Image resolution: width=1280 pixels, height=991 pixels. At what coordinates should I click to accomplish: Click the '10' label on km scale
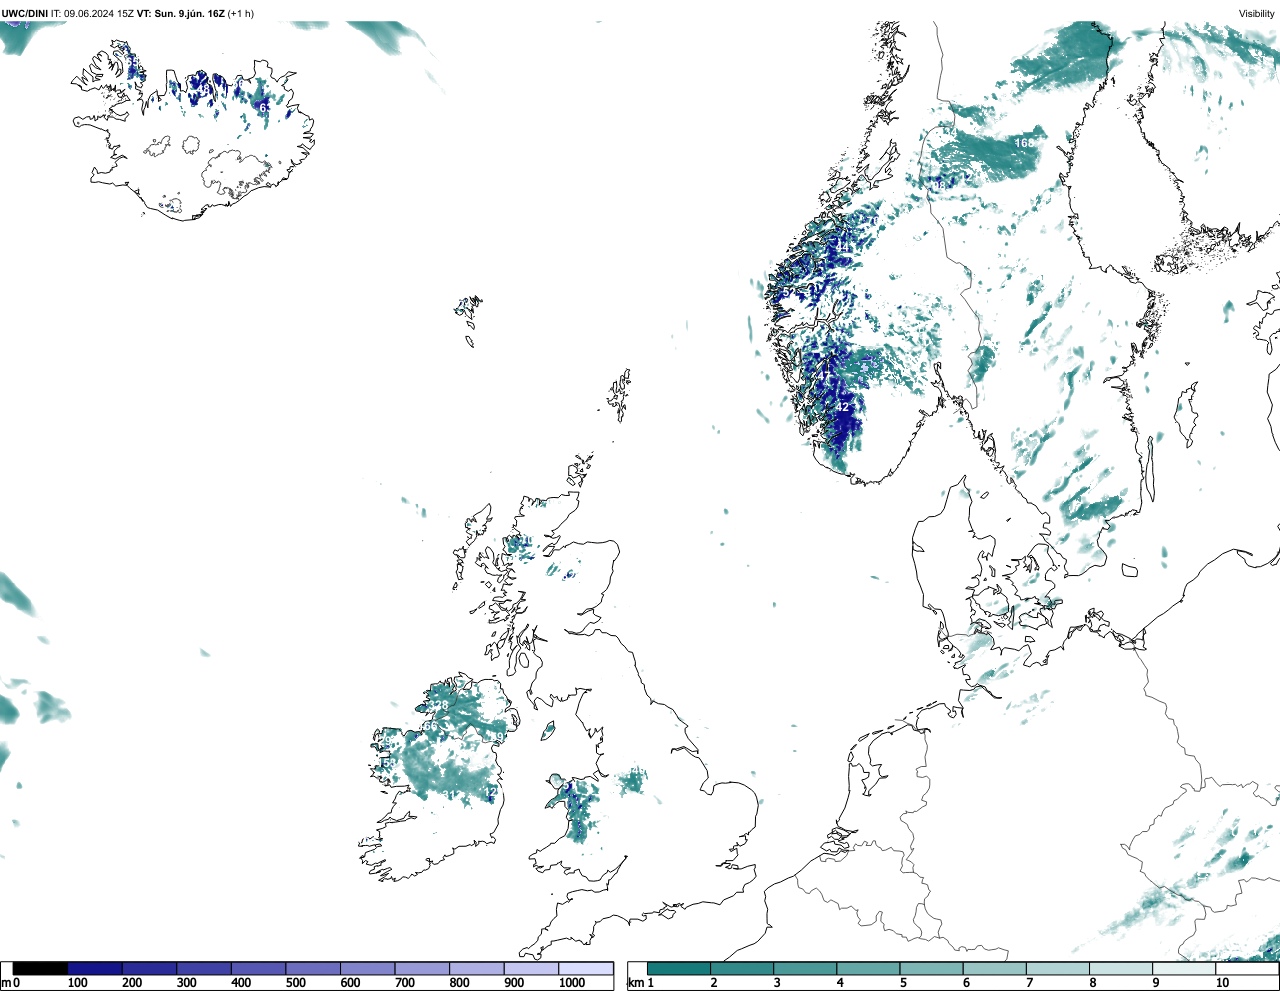point(1222,983)
